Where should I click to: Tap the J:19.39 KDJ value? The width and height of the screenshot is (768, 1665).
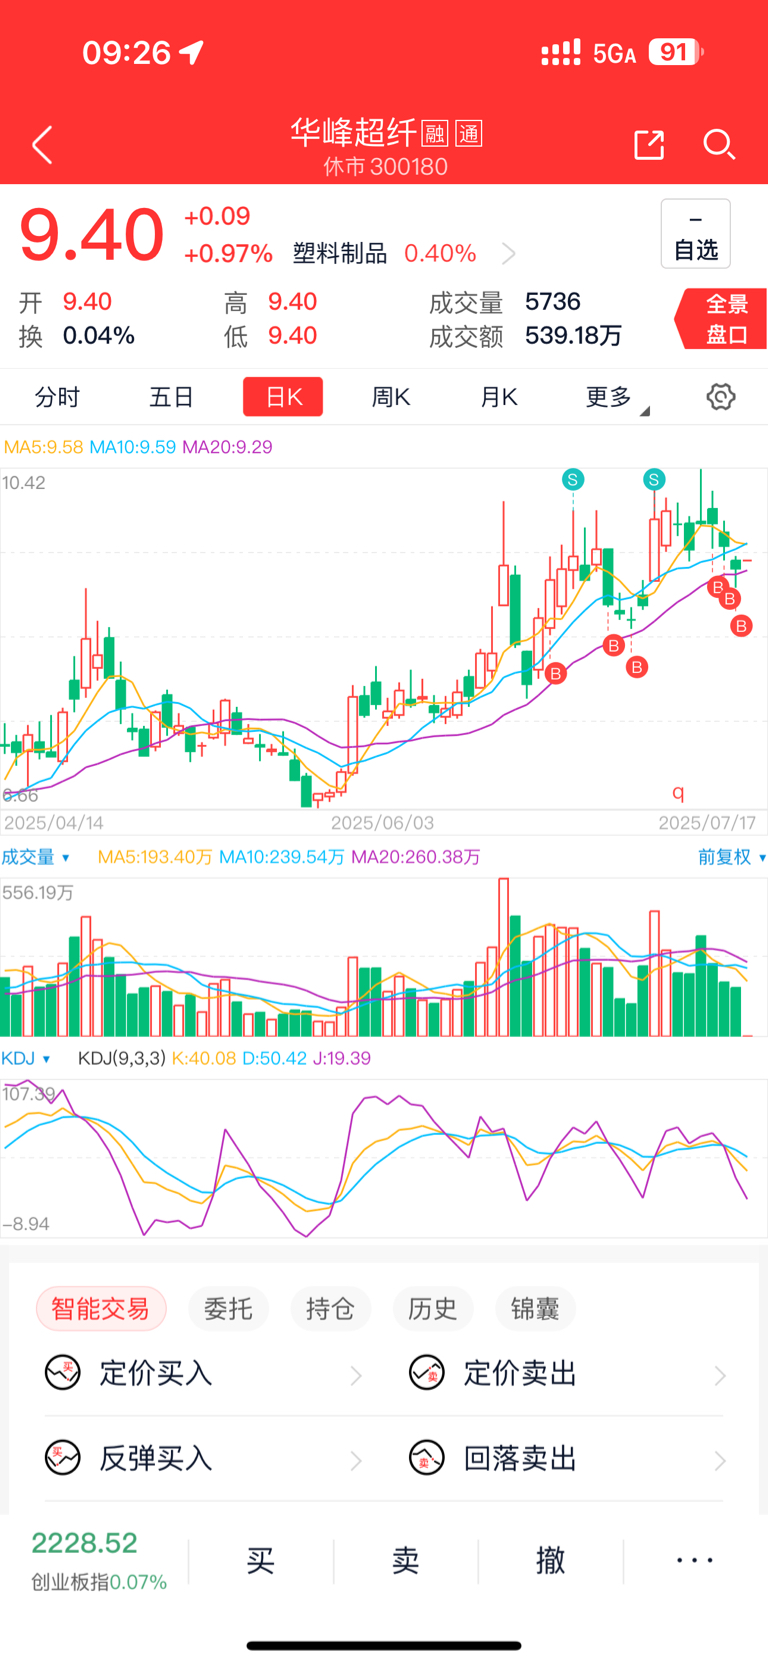point(342,1058)
